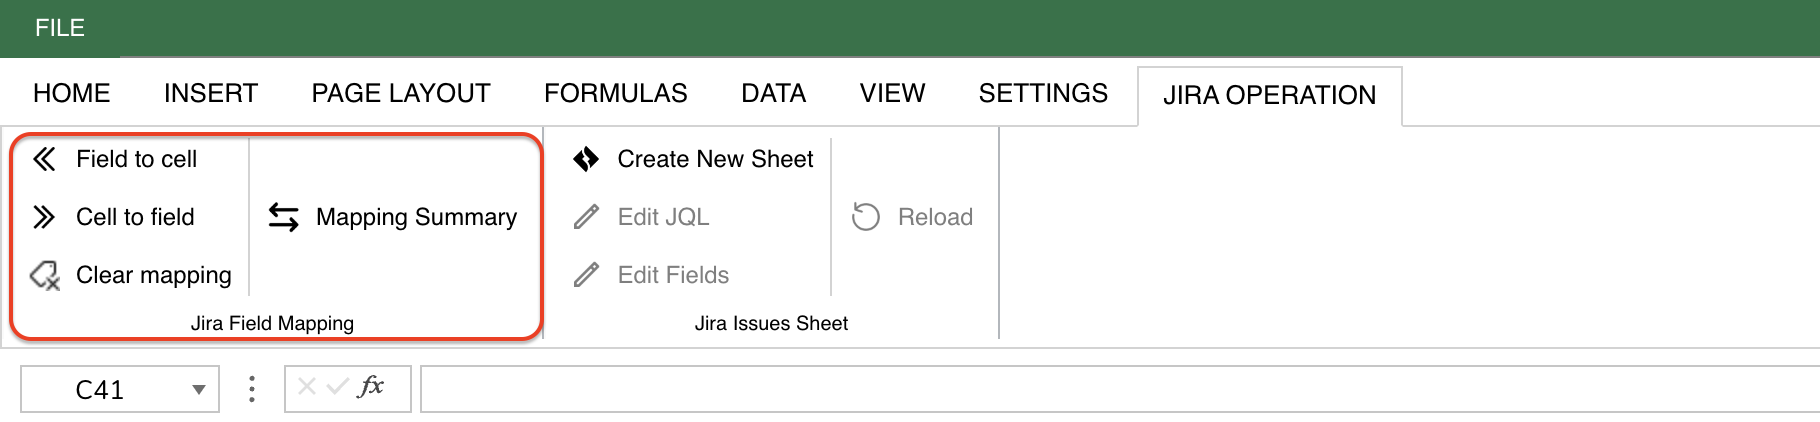Open the PAGE LAYOUT tab
The image size is (1820, 422).
[x=401, y=93]
